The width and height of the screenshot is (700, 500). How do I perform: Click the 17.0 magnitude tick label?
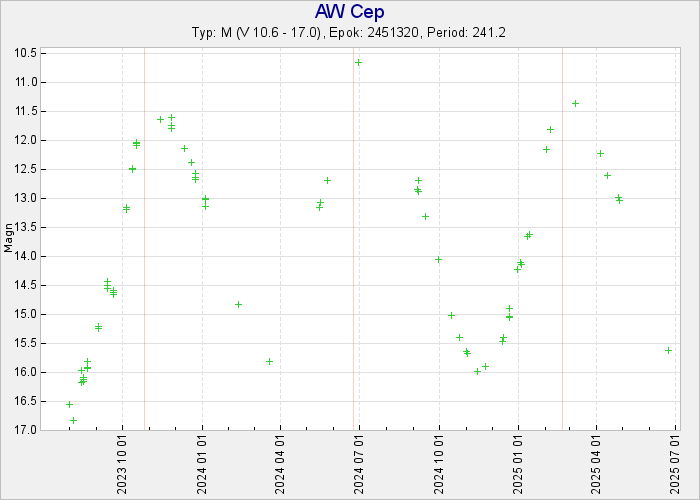pyautogui.click(x=27, y=430)
